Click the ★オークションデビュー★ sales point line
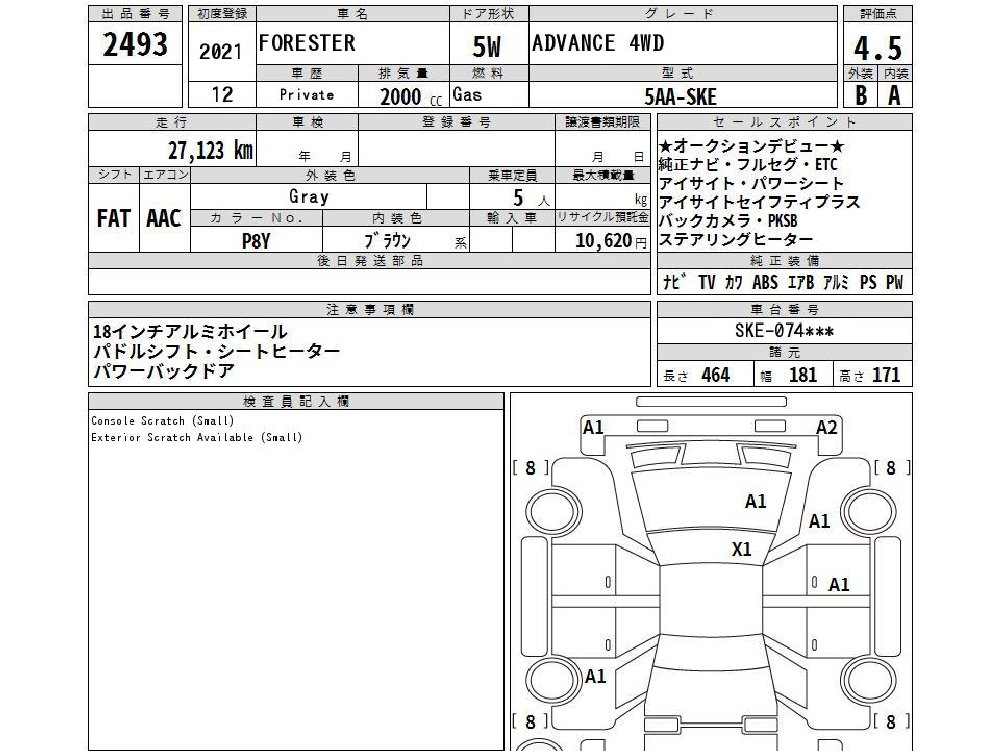The height and width of the screenshot is (751, 1001). tap(752, 146)
